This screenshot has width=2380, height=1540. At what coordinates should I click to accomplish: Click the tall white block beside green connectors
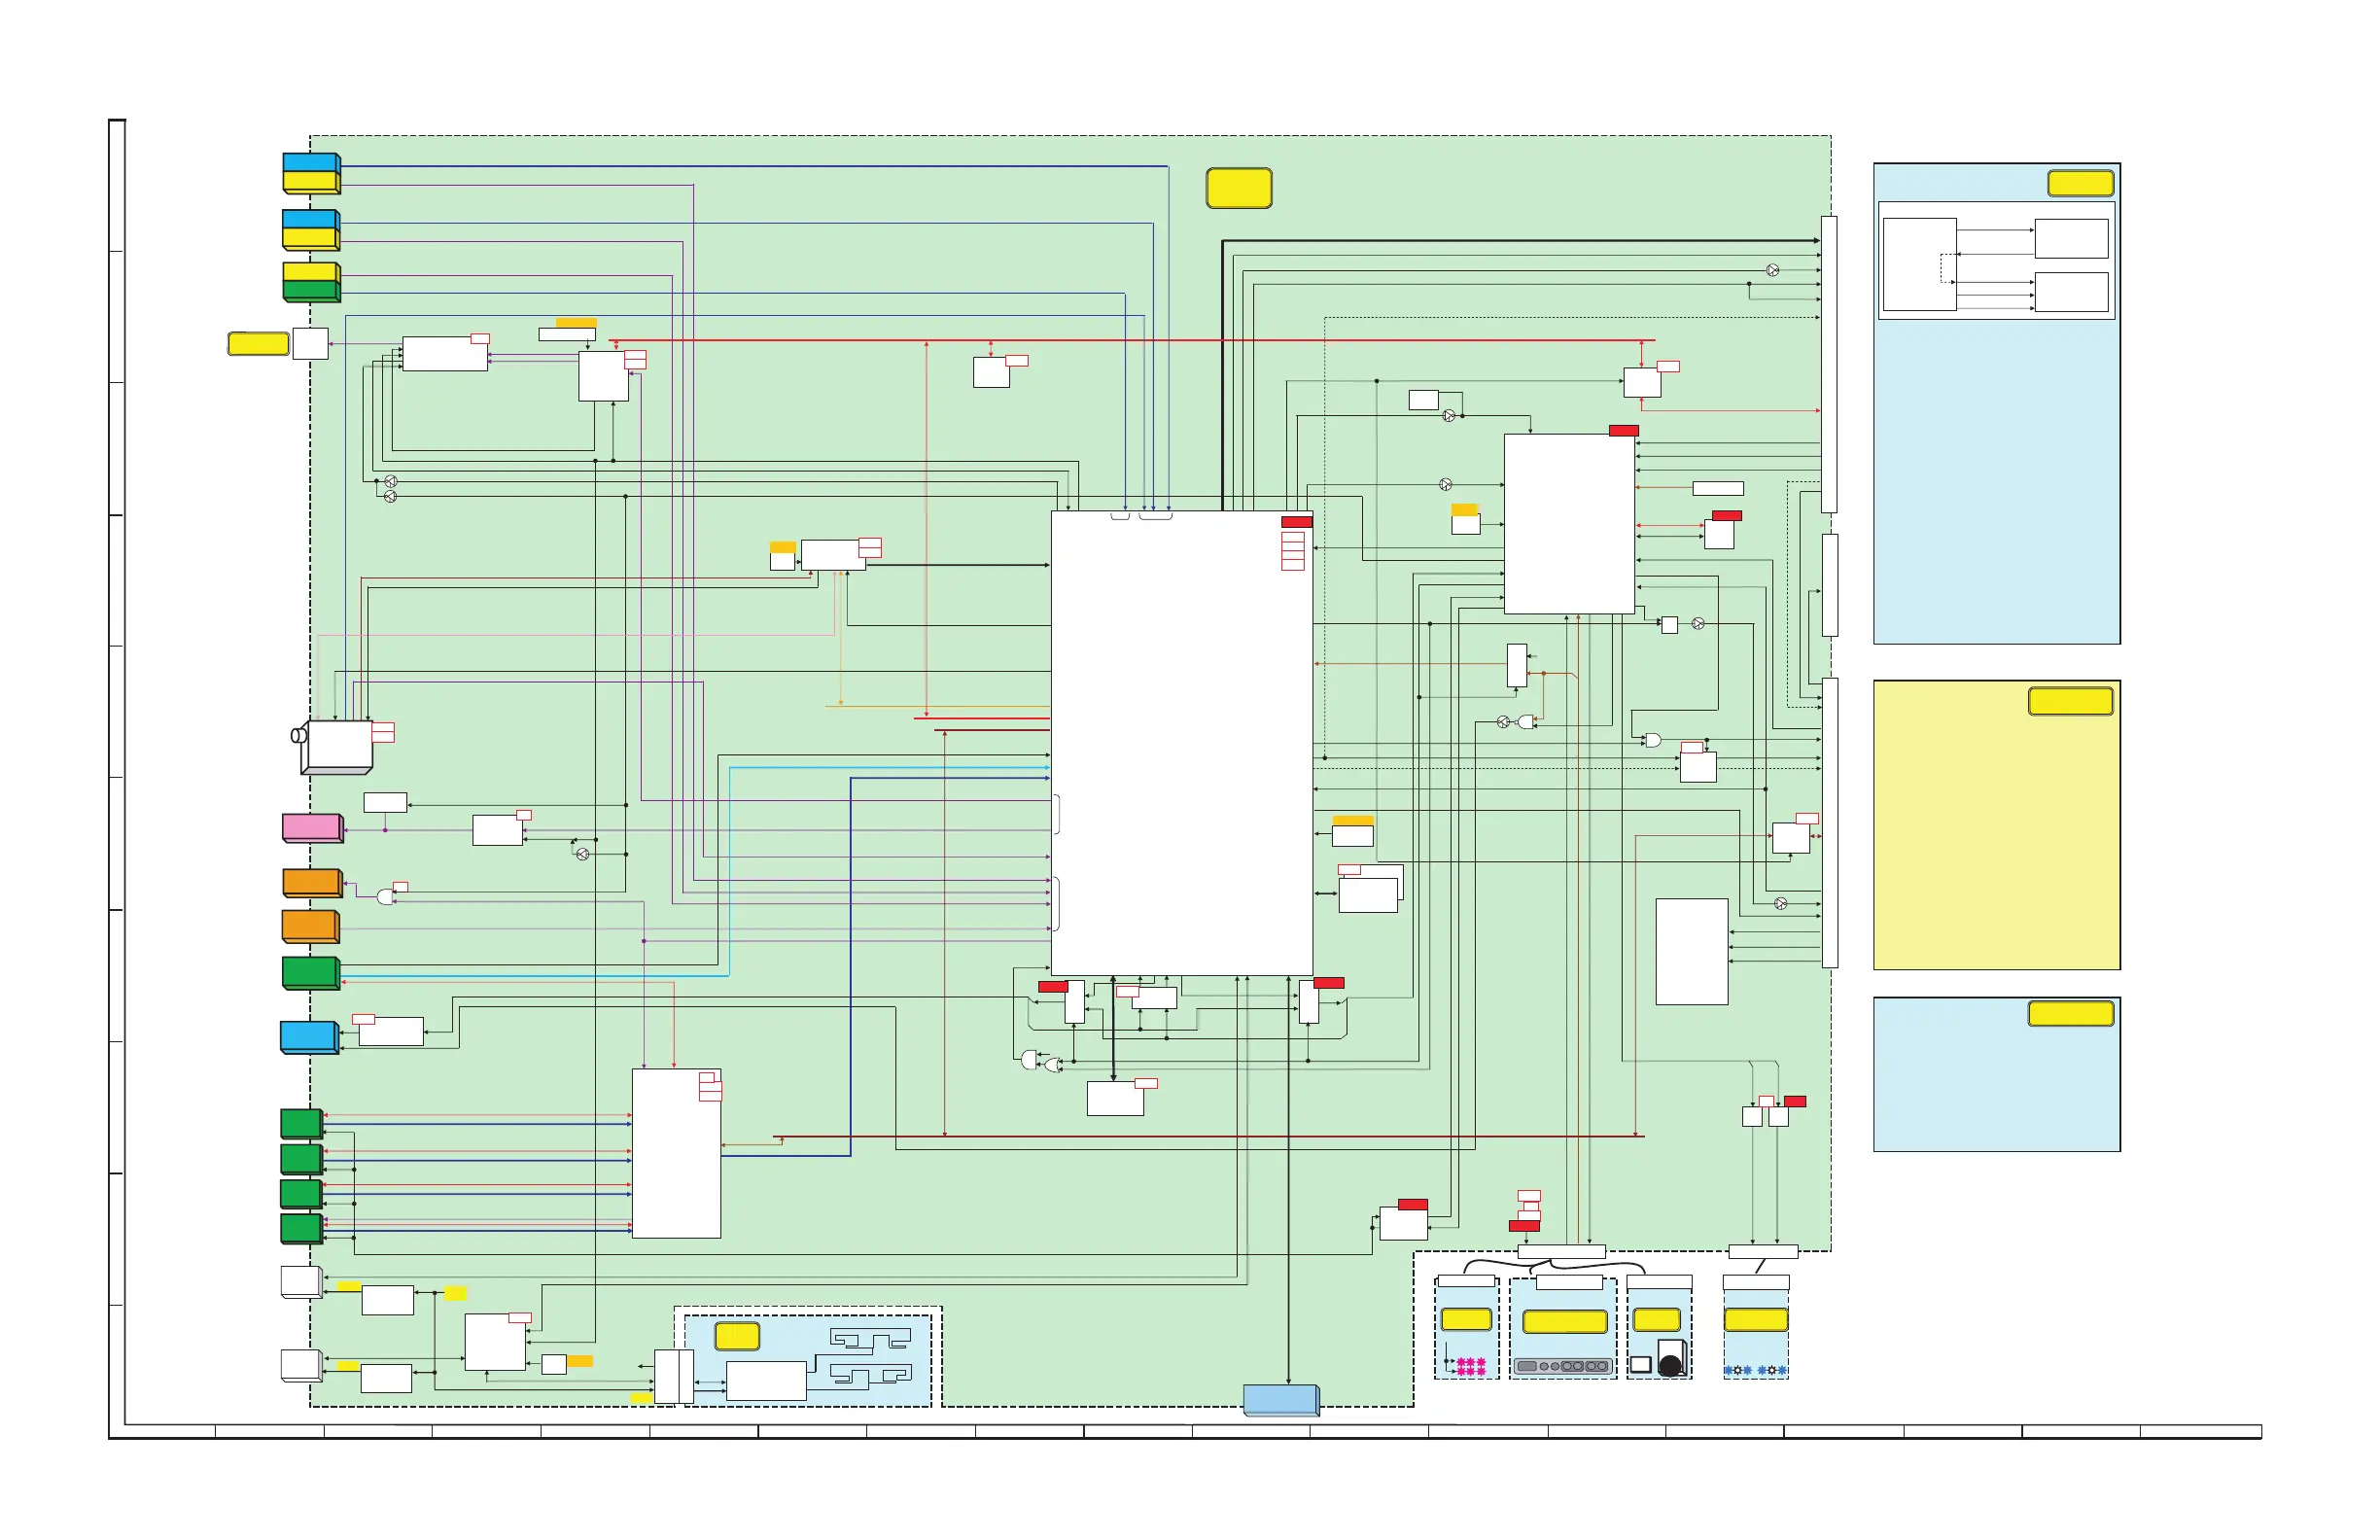pyautogui.click(x=676, y=1153)
